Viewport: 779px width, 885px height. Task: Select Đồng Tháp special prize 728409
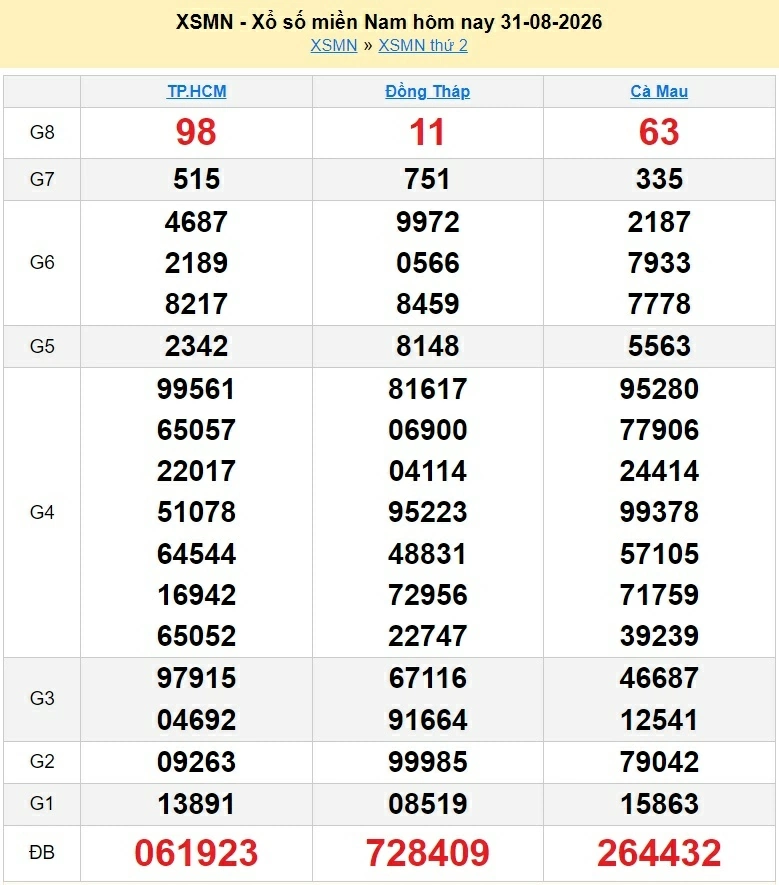tap(427, 852)
